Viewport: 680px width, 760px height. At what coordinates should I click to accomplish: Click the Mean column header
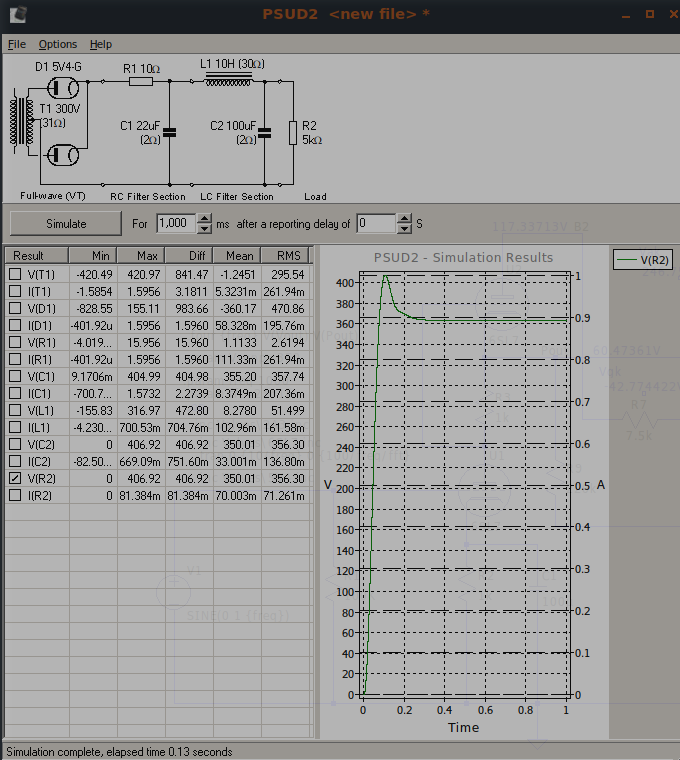point(237,255)
